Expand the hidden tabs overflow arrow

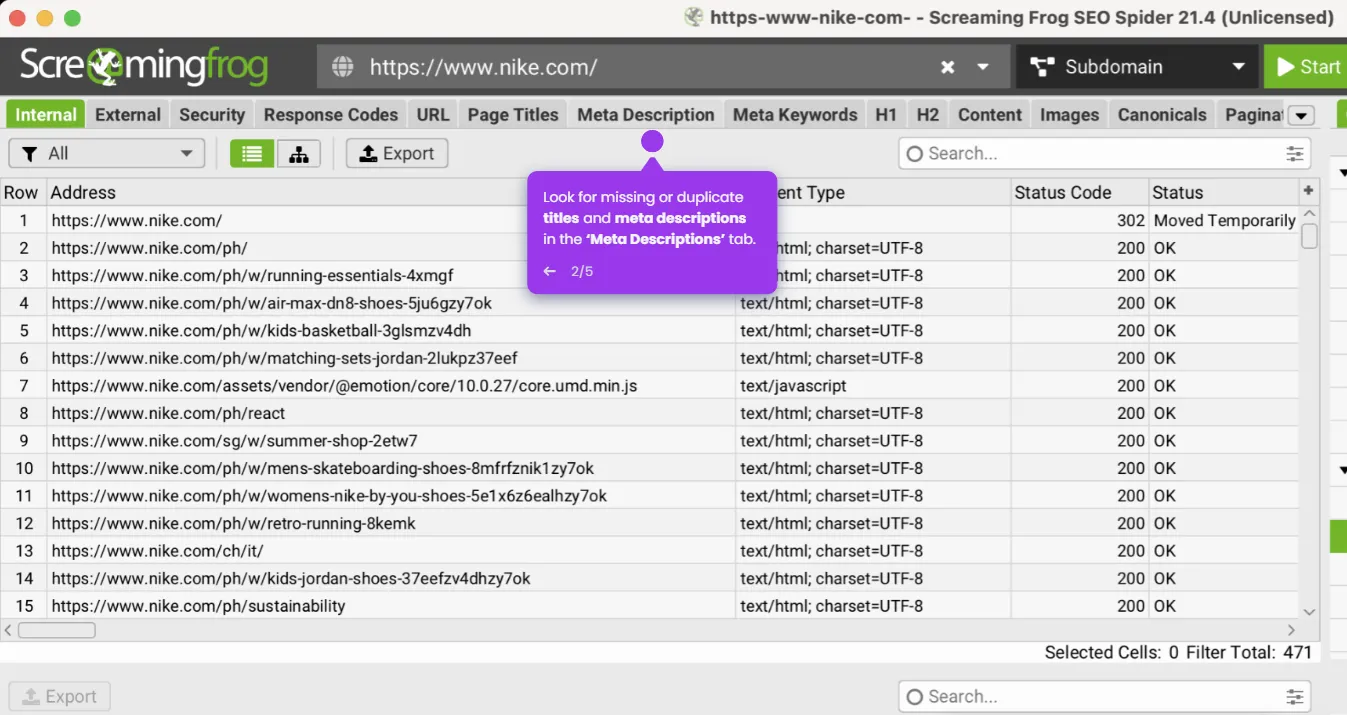point(1301,116)
